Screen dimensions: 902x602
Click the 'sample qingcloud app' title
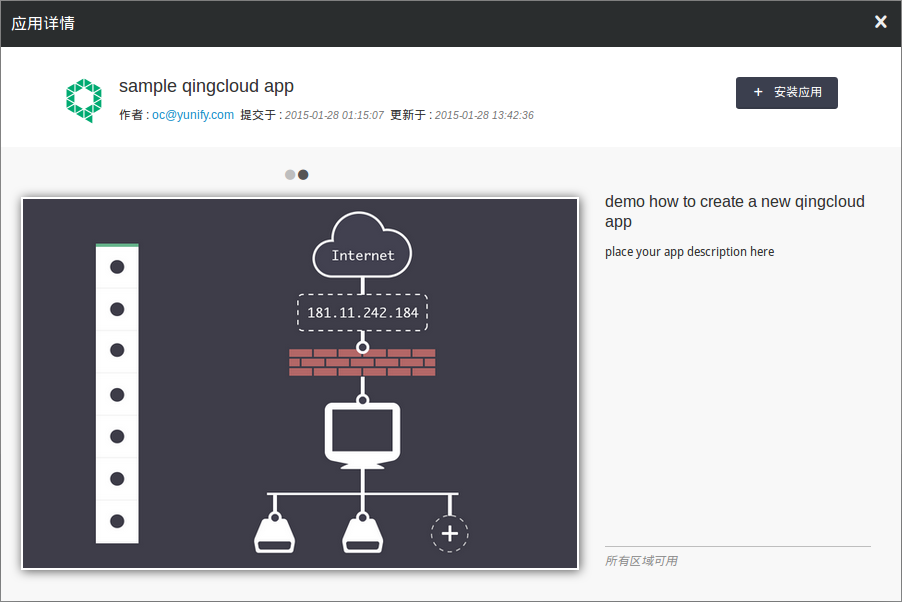coord(206,86)
